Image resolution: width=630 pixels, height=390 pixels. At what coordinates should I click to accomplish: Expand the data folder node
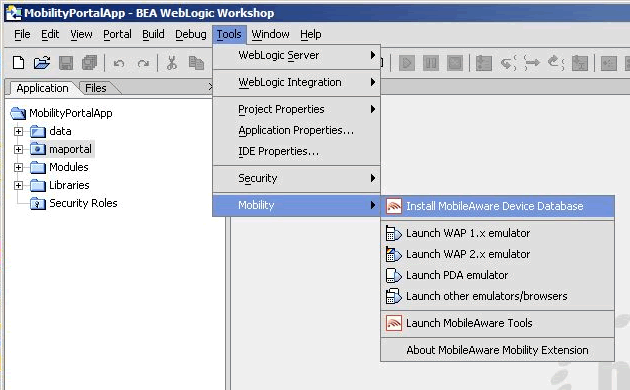pos(18,131)
